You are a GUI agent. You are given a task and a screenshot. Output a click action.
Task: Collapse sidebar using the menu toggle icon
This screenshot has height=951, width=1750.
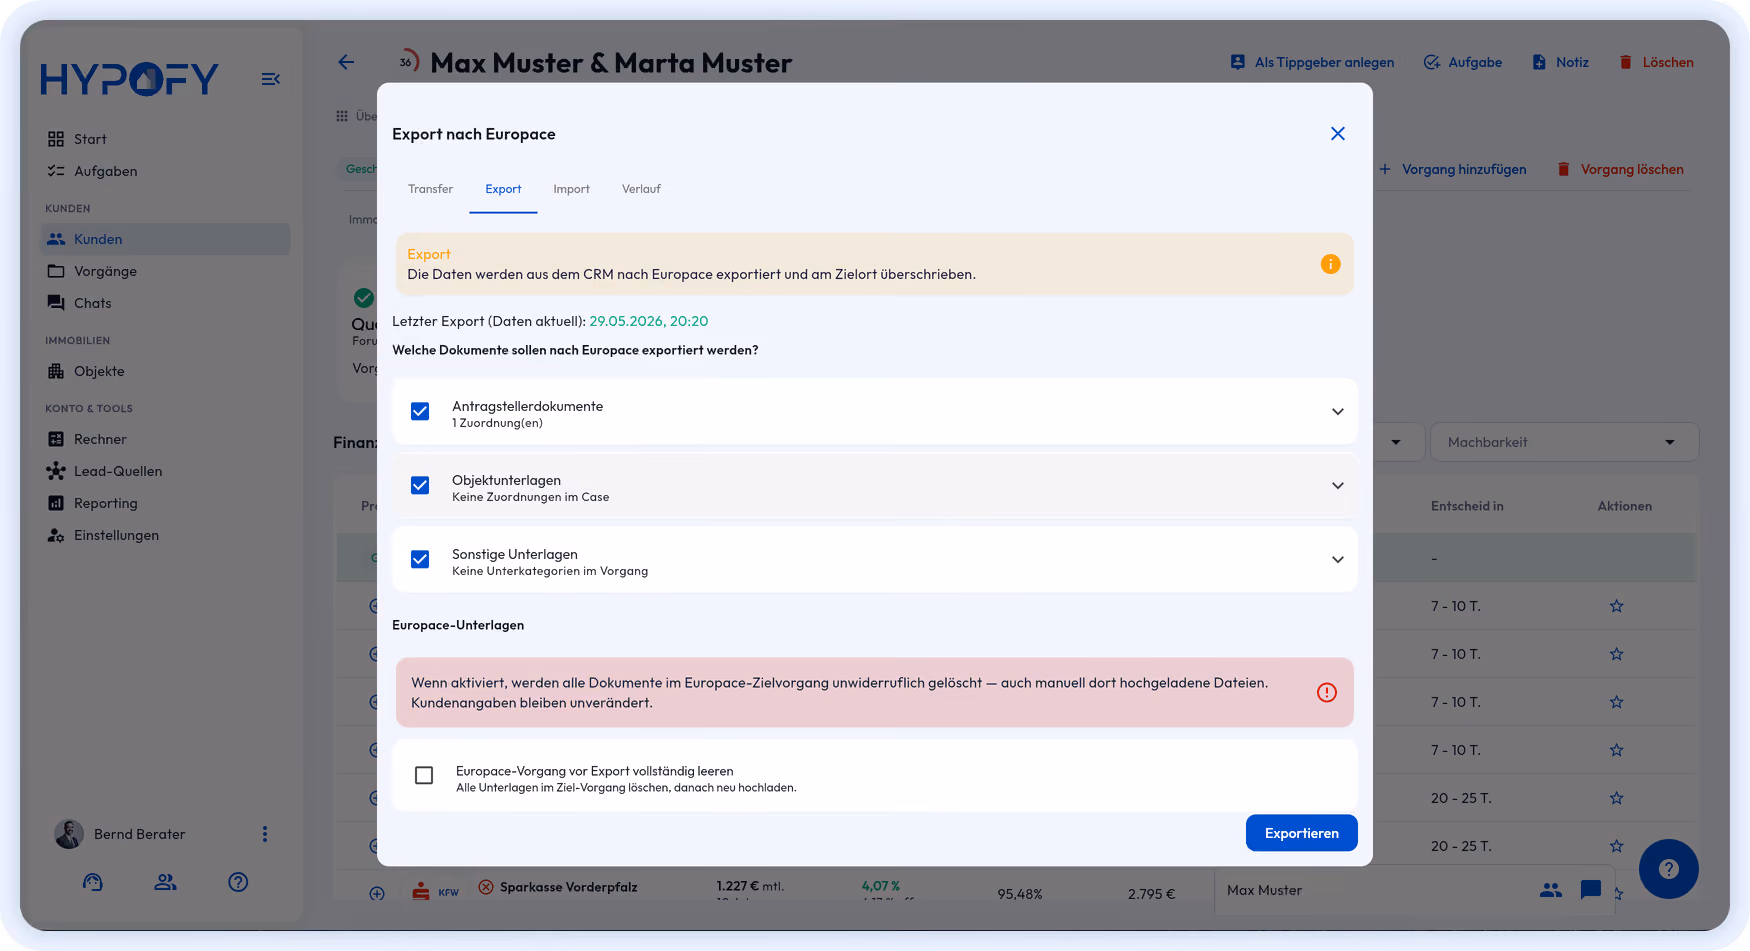coord(270,79)
